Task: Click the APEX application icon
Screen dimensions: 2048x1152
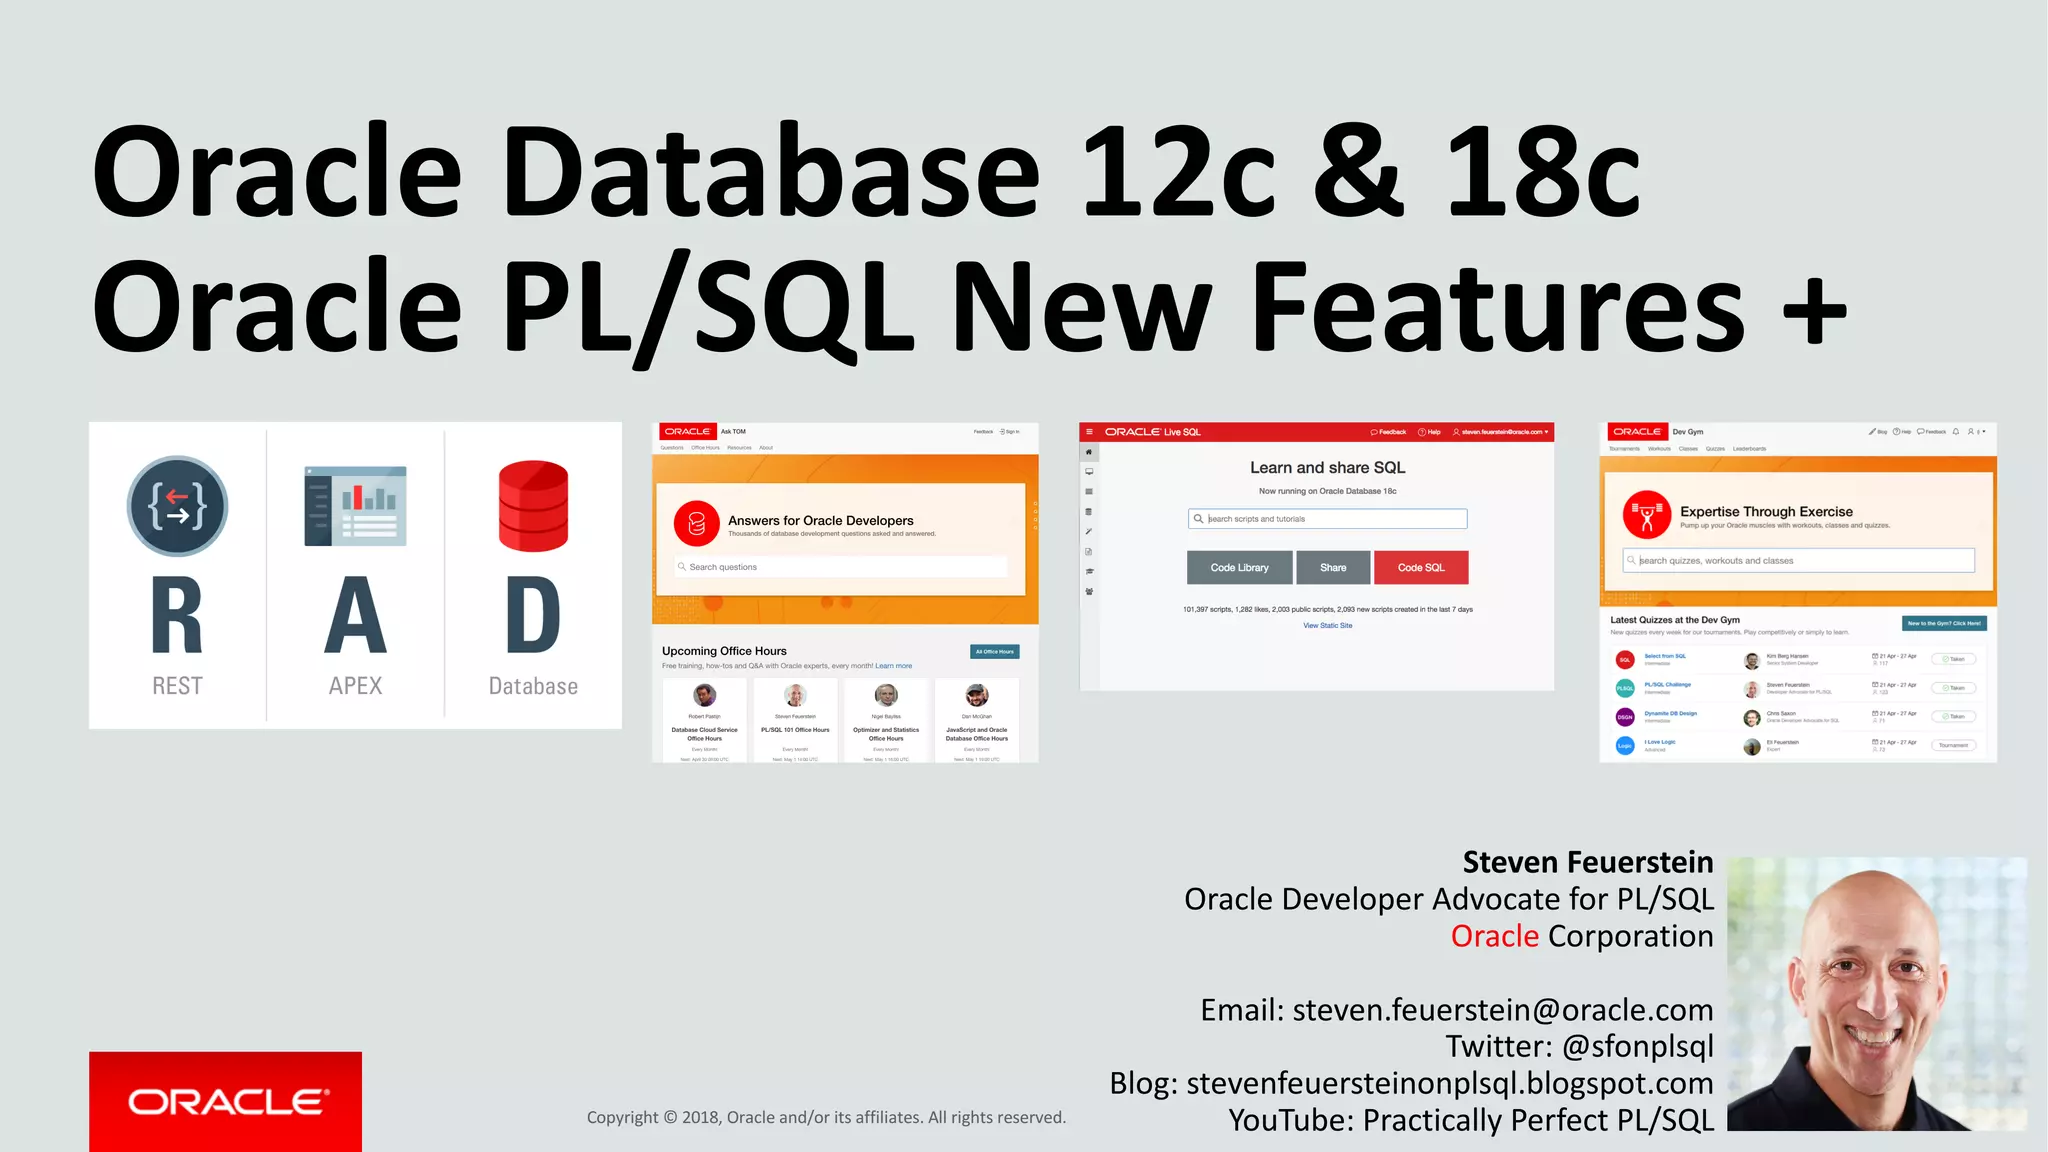Action: click(355, 506)
